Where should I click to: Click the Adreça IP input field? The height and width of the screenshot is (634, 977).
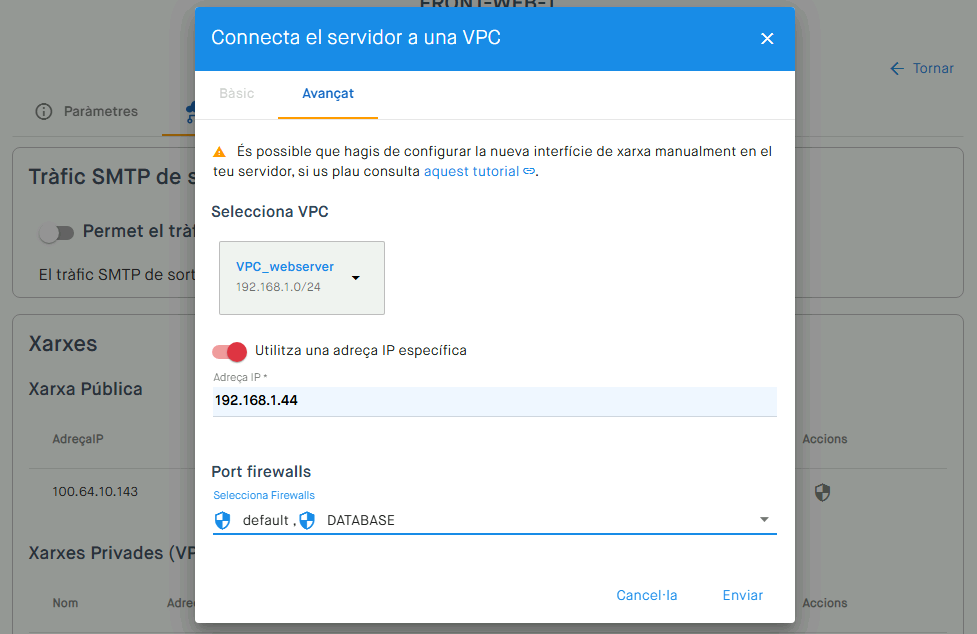point(495,400)
